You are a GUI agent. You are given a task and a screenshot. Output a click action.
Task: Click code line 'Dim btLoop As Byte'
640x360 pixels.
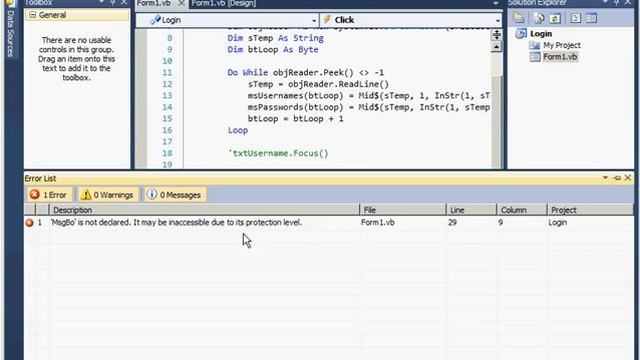[273, 49]
